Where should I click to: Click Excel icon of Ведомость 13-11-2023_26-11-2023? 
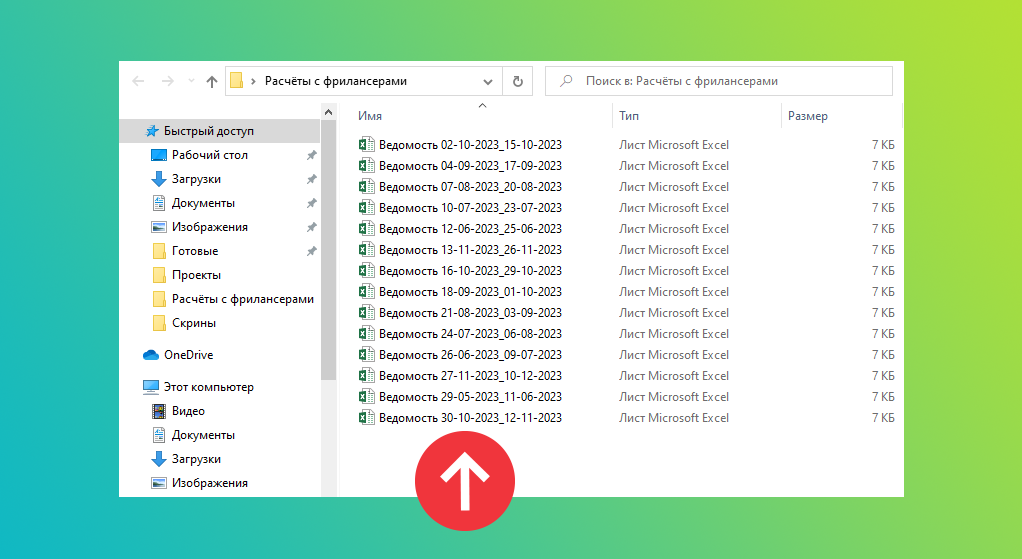point(366,249)
